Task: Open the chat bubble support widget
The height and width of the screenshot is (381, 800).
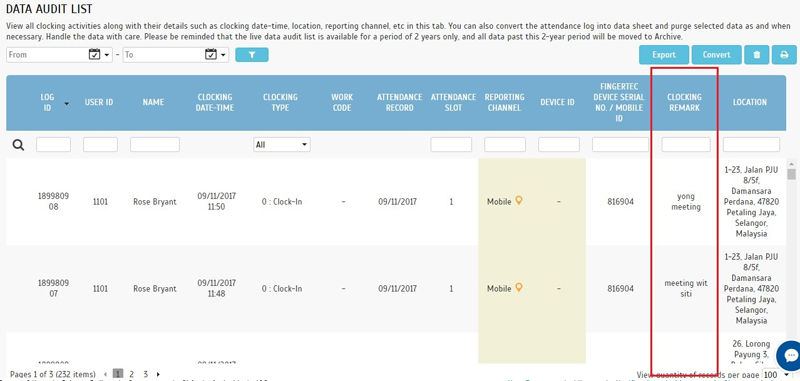Action: tap(790, 355)
